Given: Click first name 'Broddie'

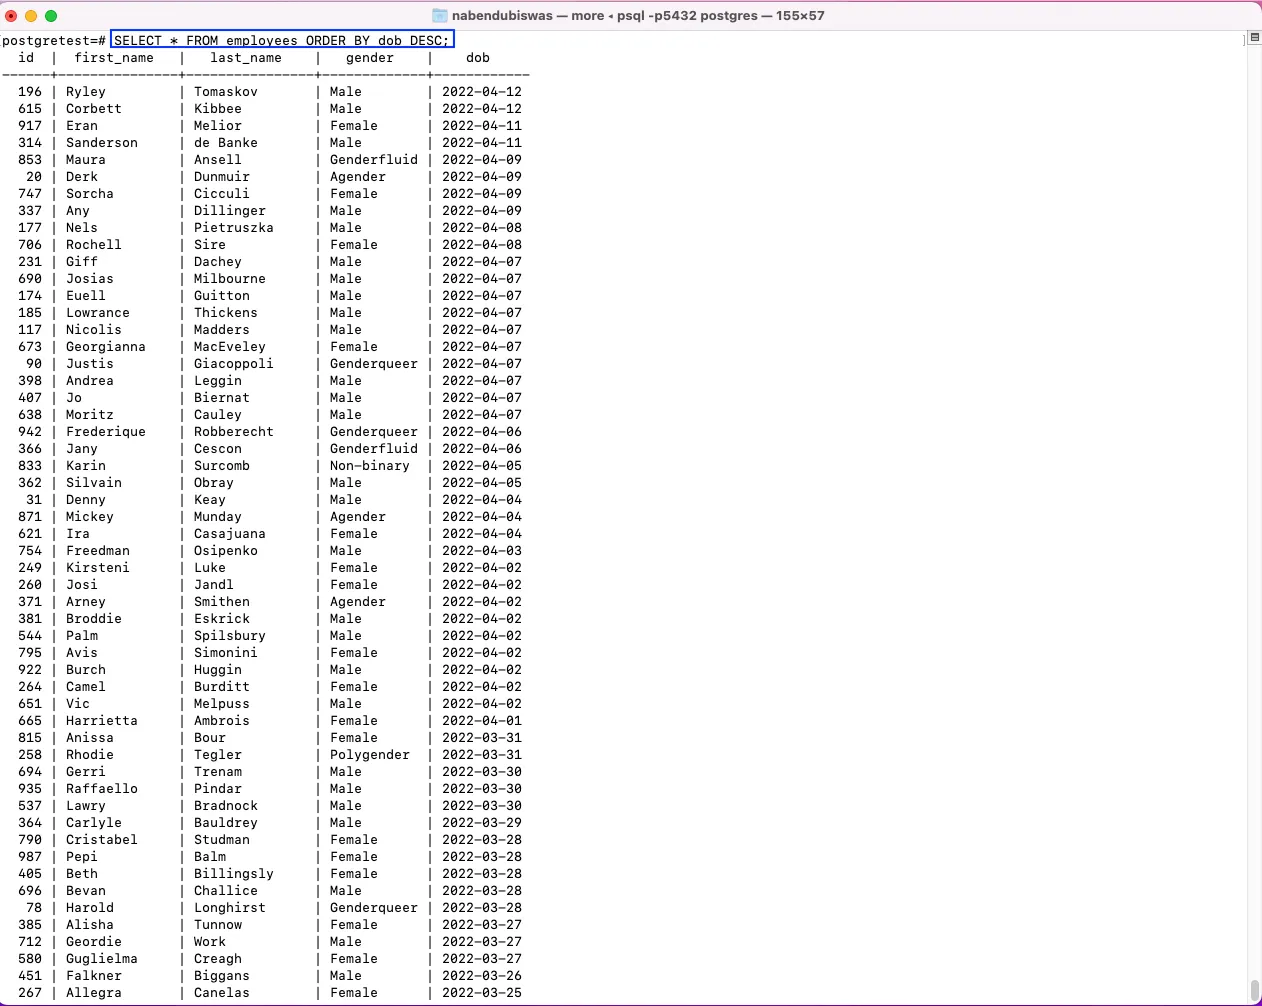Looking at the screenshot, I should pyautogui.click(x=94, y=619).
